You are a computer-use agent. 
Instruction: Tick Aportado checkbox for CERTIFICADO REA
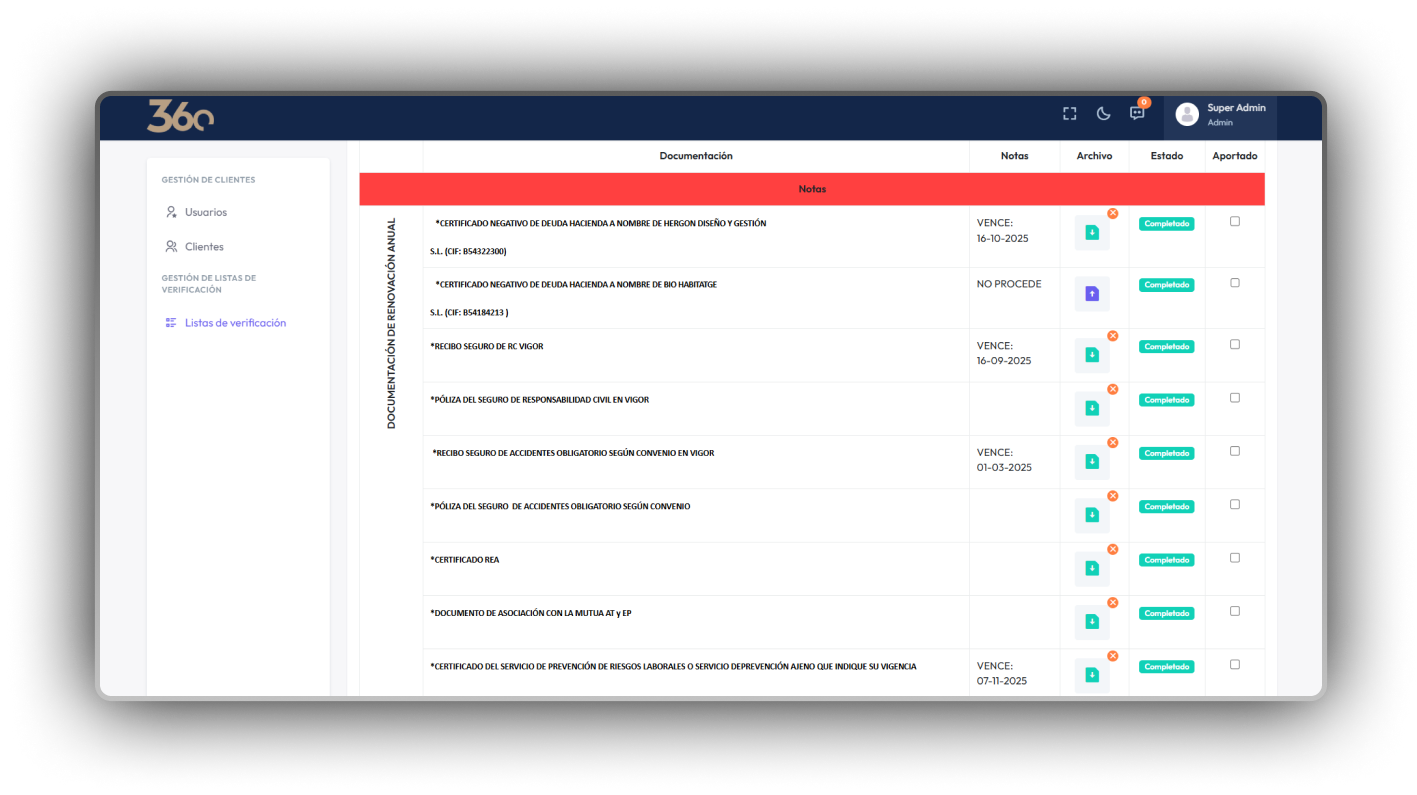click(x=1234, y=558)
